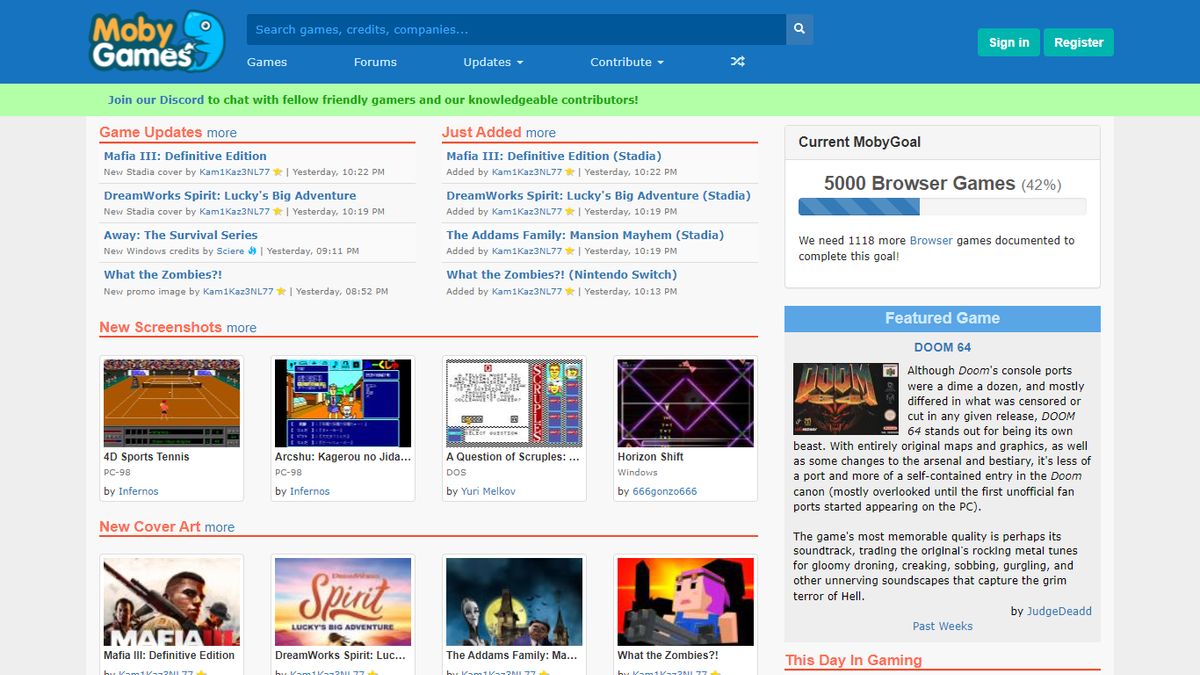Open the Games menu

266,62
